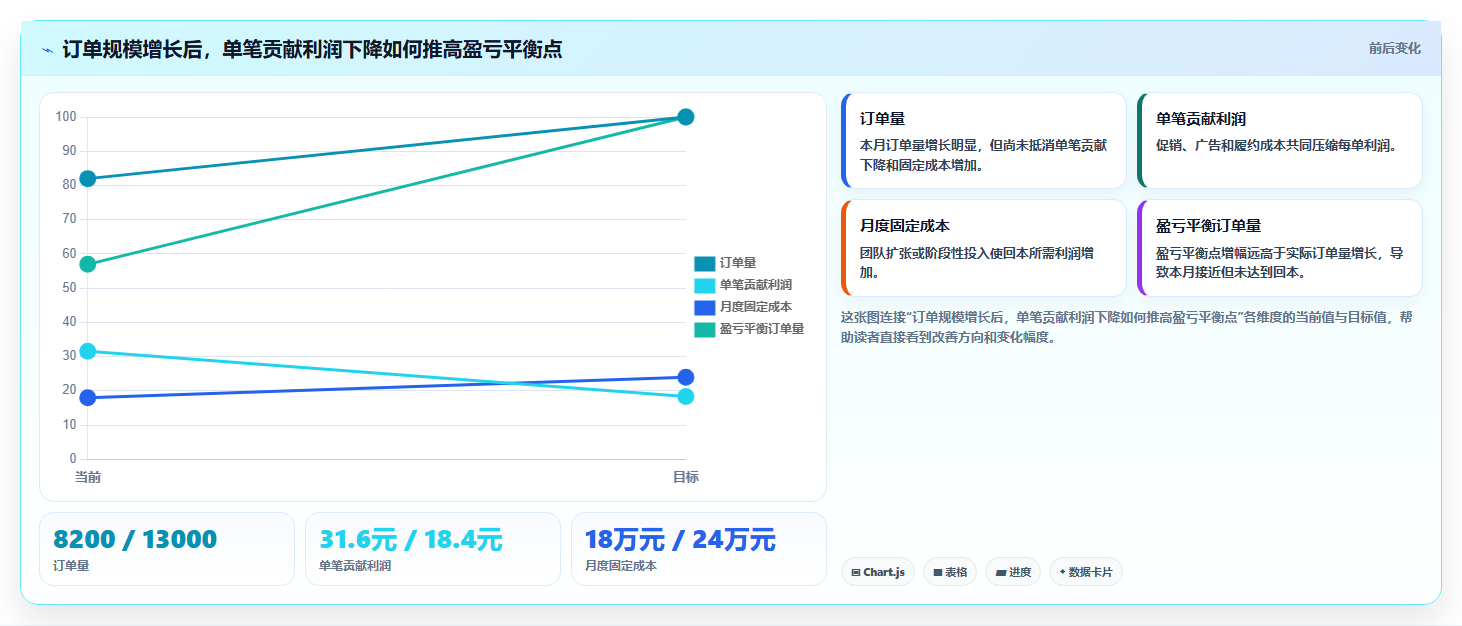Click the 8200 / 13000 stat value

135,540
